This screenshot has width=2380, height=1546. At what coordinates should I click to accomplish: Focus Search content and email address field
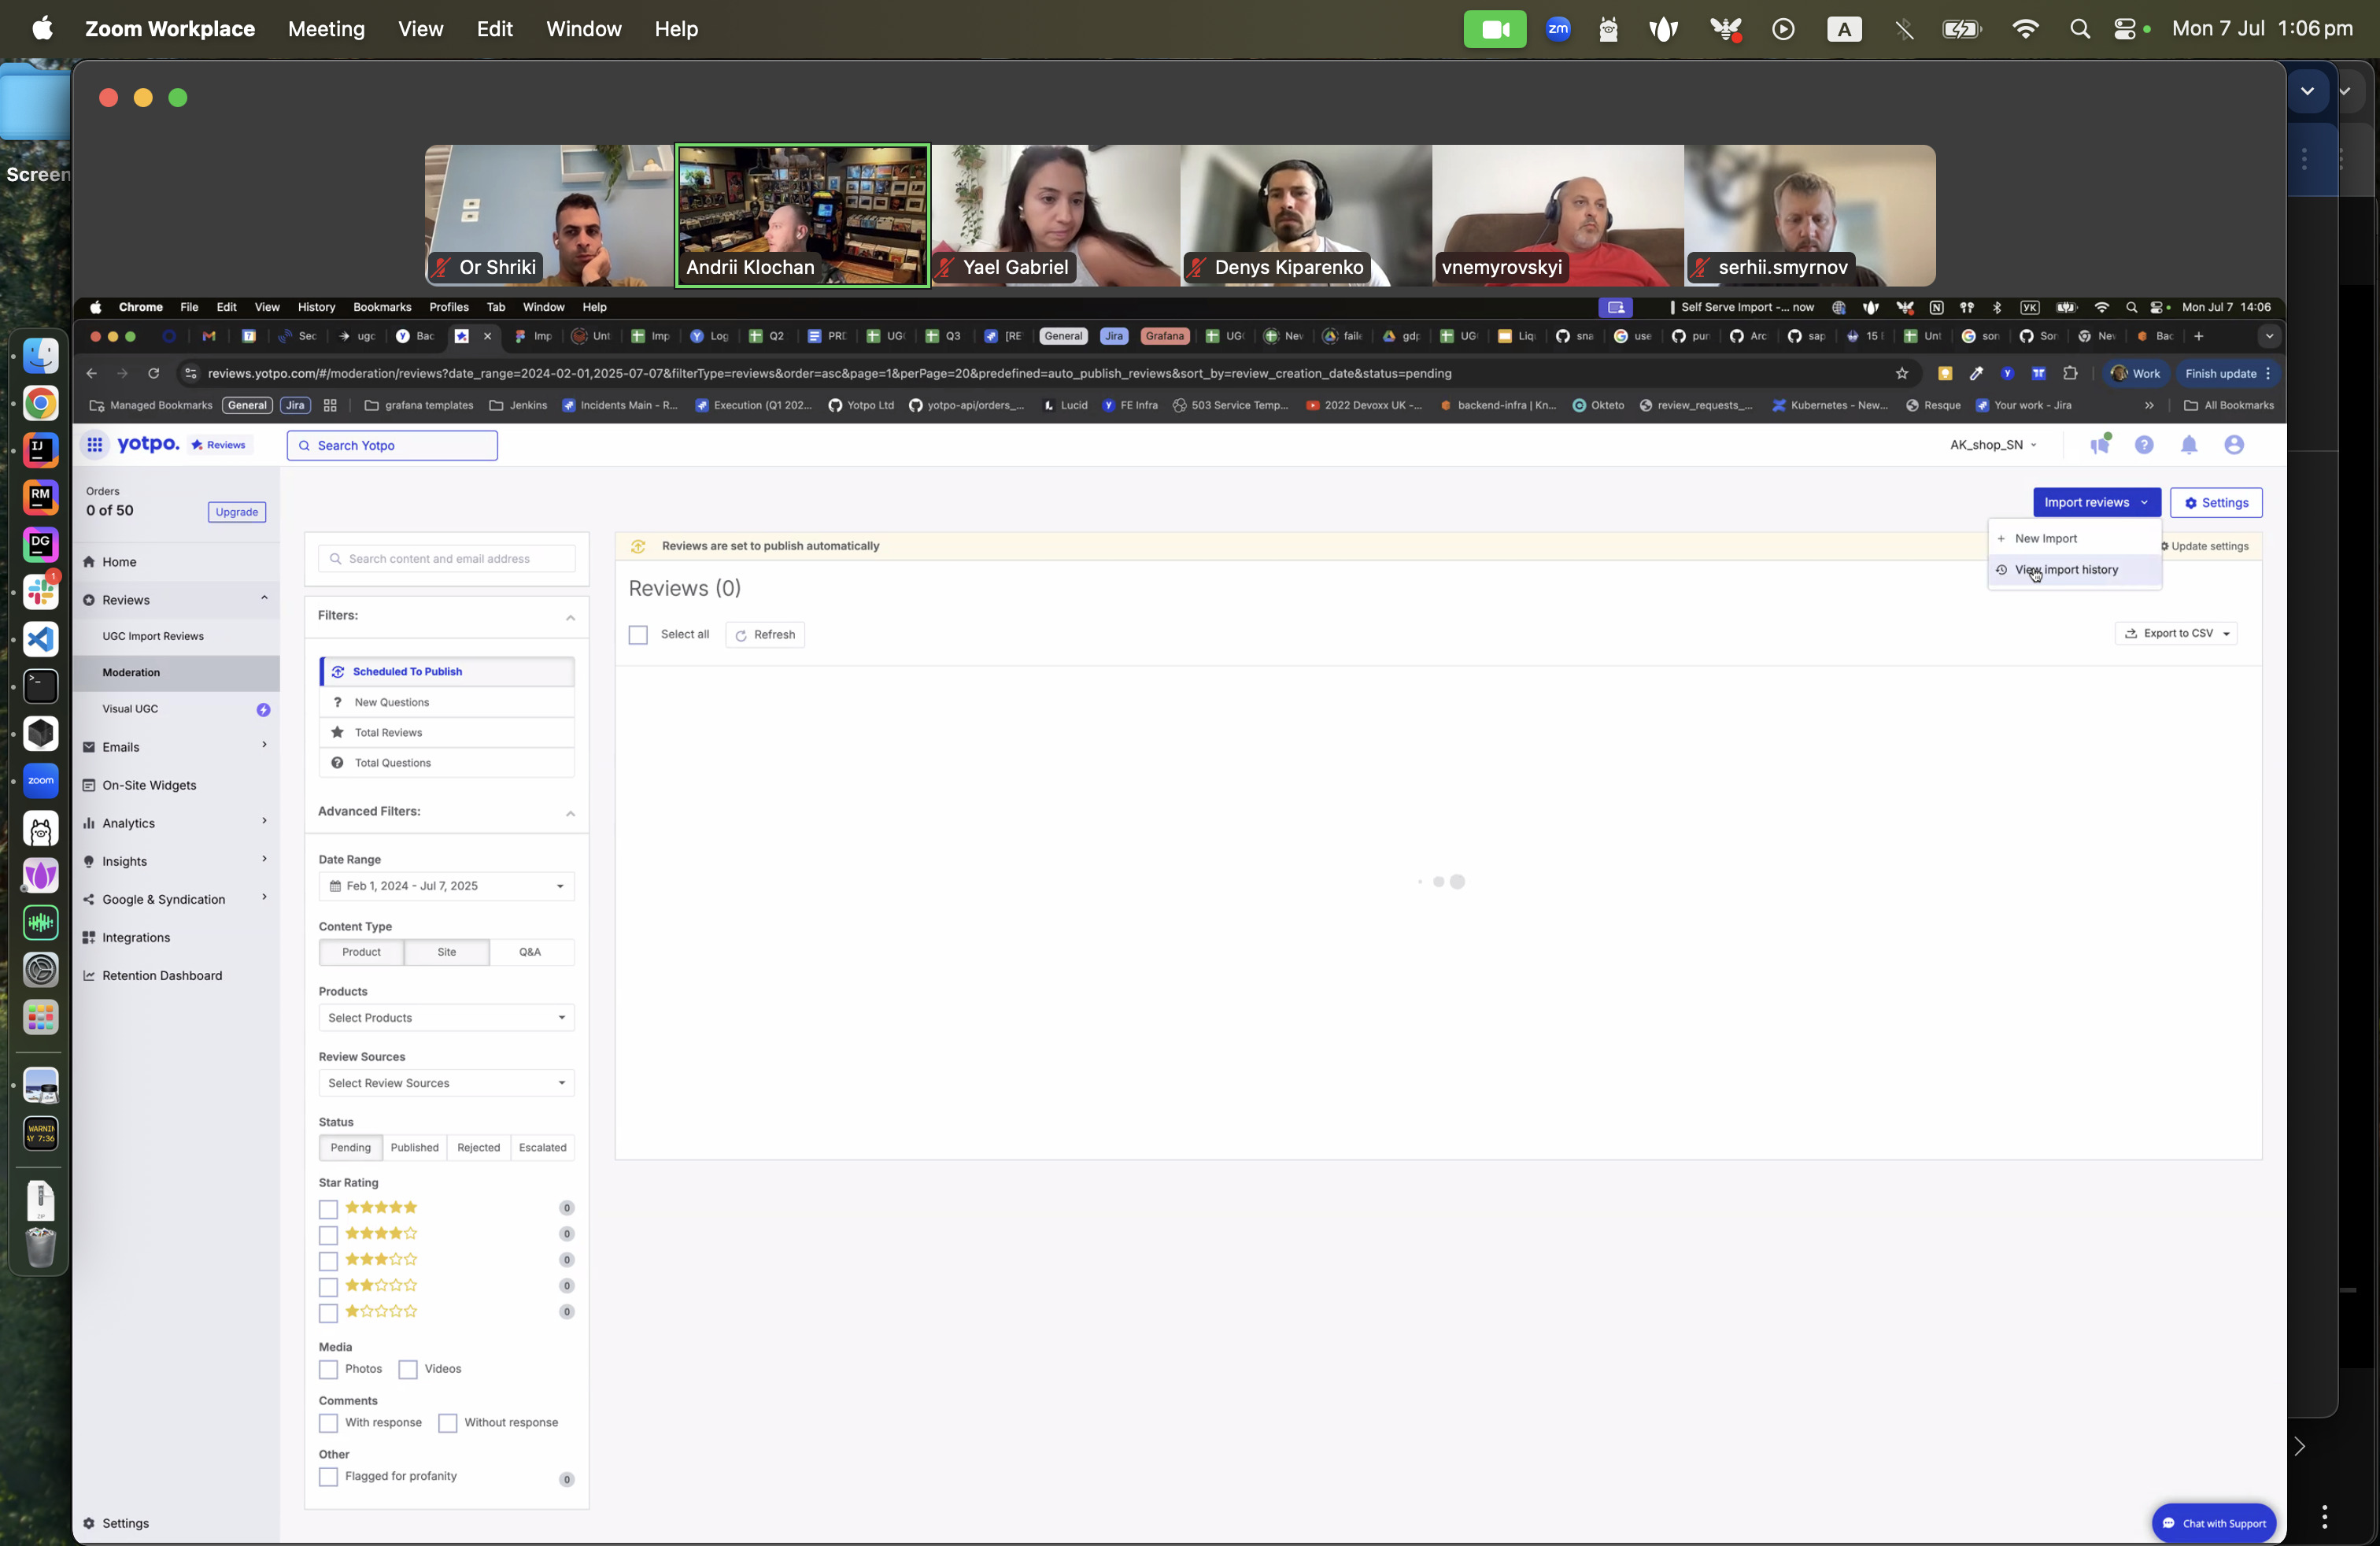click(x=447, y=559)
